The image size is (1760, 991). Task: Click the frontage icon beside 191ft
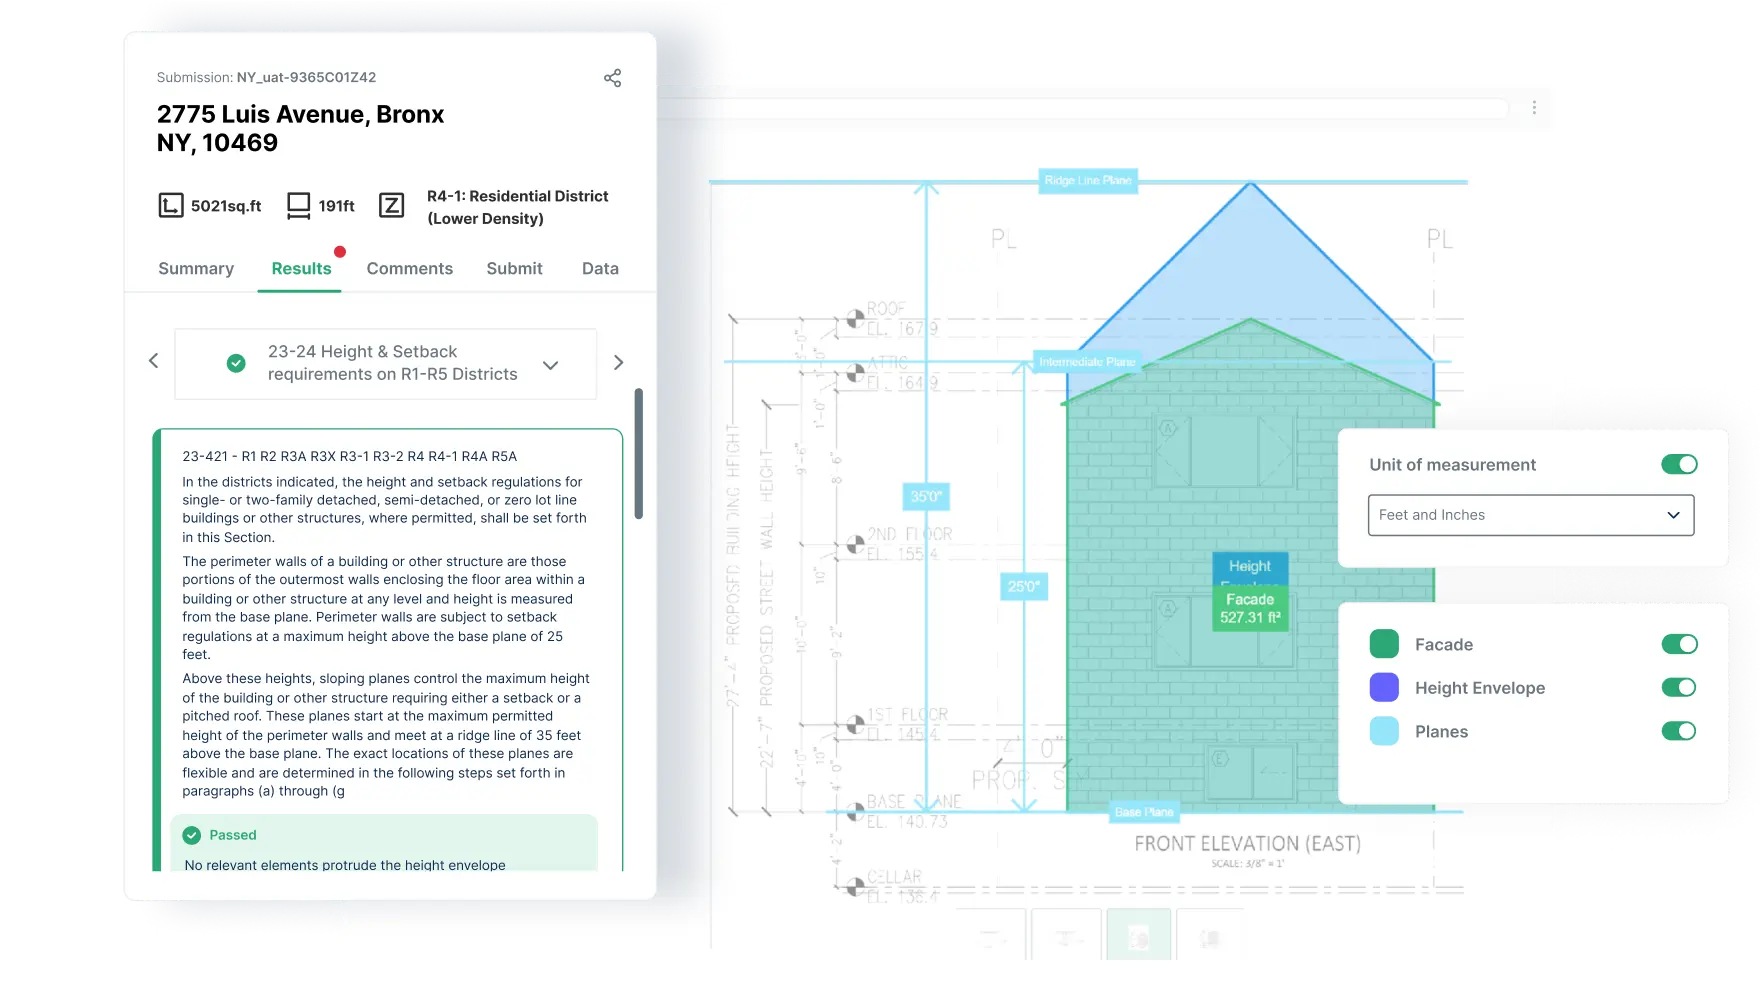point(298,206)
